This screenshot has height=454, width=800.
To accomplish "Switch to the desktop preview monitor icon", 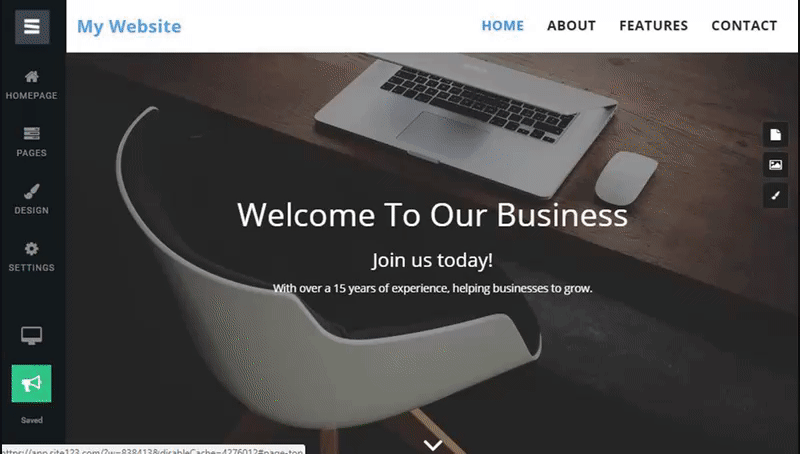I will pyautogui.click(x=32, y=336).
